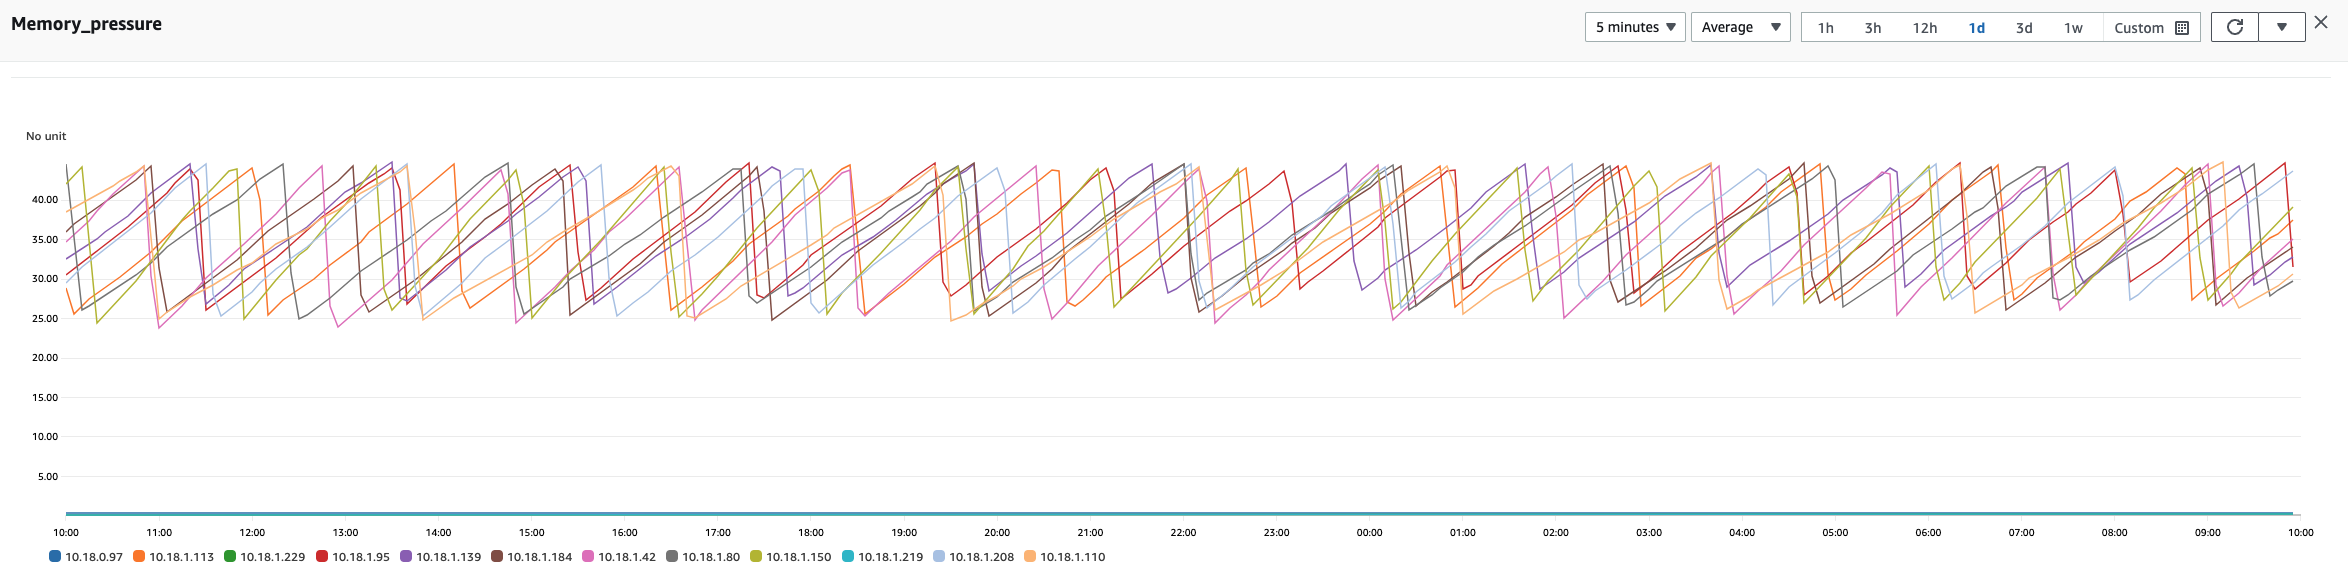Viewport: 2348px width, 585px height.
Task: Toggle the 10.18.1.219 legend series
Action: coord(882,557)
